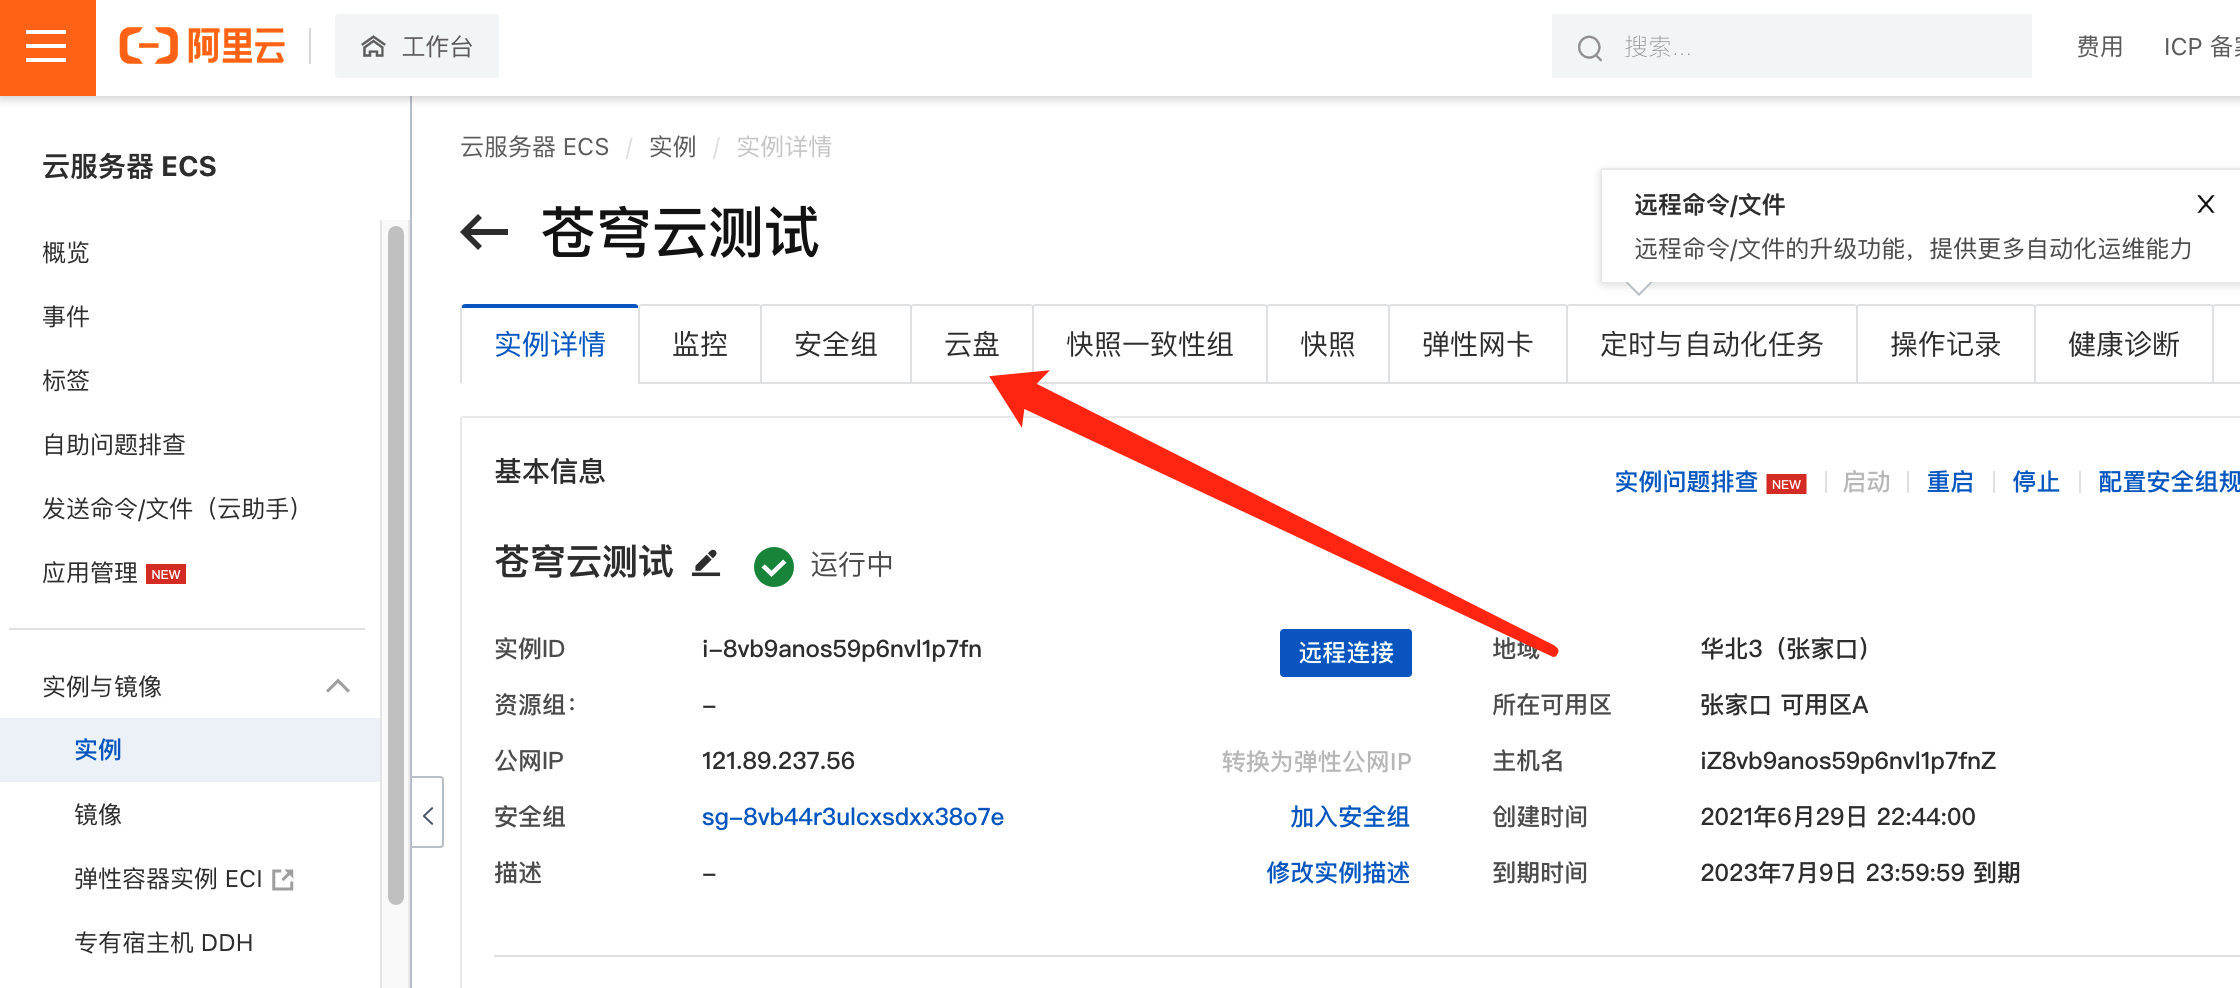The height and width of the screenshot is (988, 2240).
Task: Switch to the 实例详情 tab
Action: [x=550, y=344]
